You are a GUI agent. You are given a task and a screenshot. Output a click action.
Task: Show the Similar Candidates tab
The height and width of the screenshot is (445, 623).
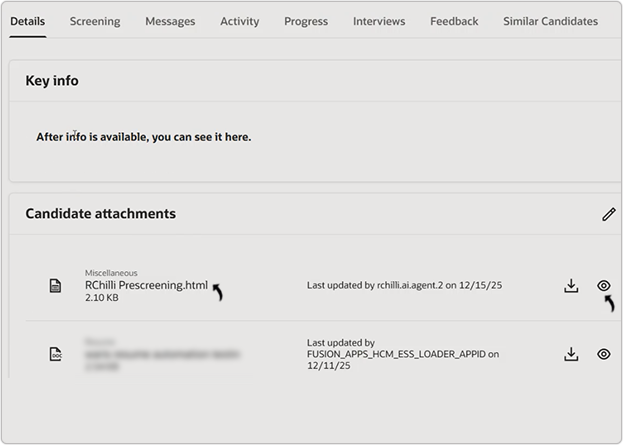(x=550, y=21)
